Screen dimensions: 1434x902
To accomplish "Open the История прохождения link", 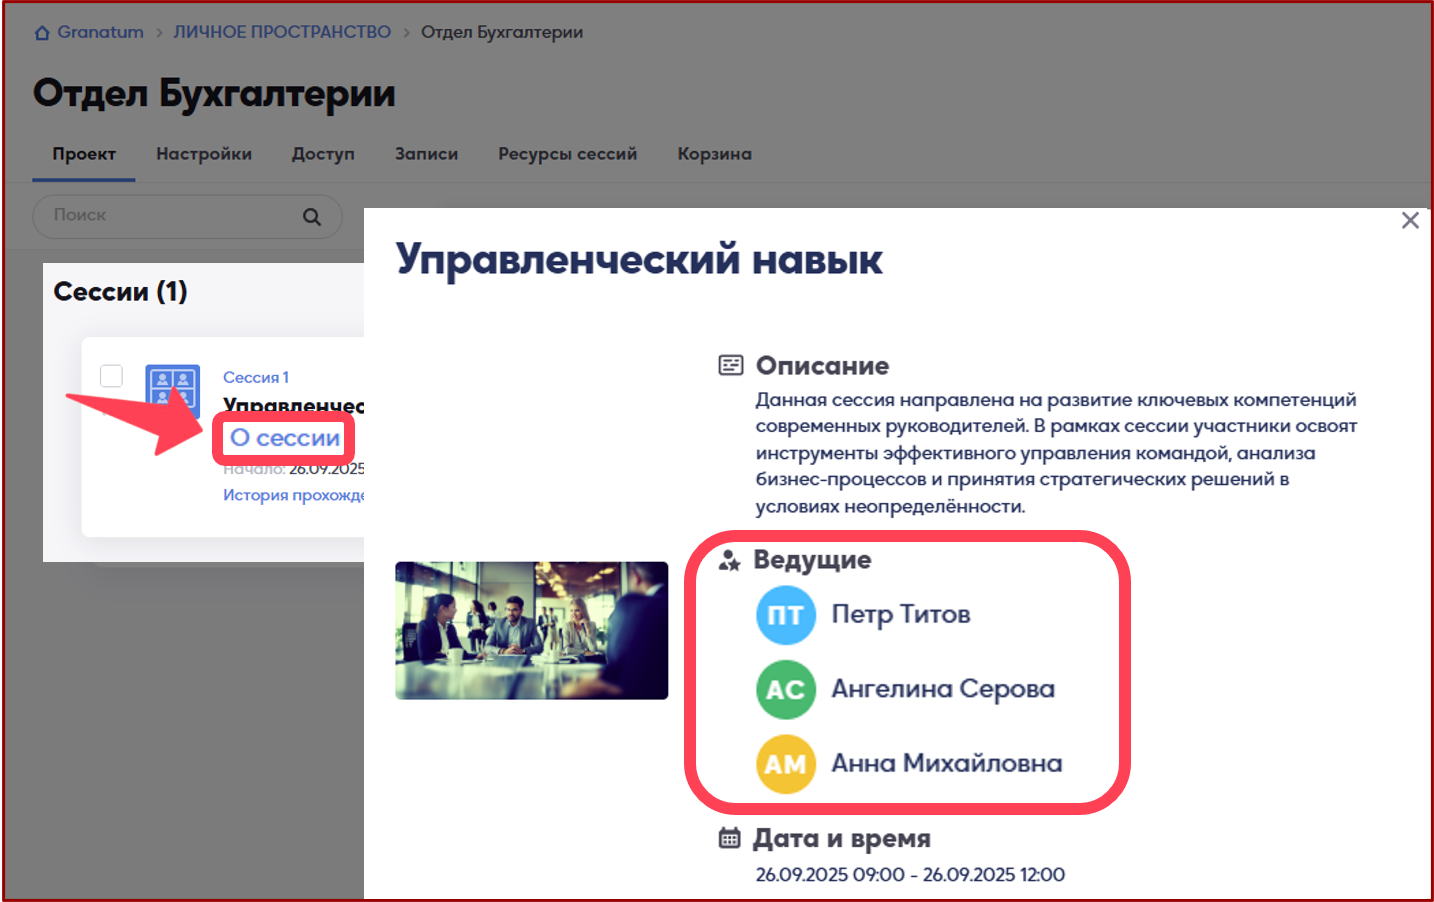I will click(293, 495).
